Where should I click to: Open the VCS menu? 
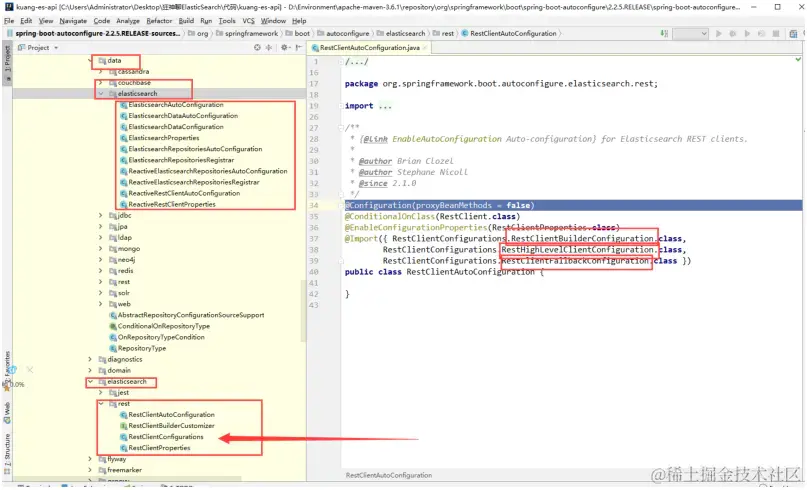click(249, 21)
